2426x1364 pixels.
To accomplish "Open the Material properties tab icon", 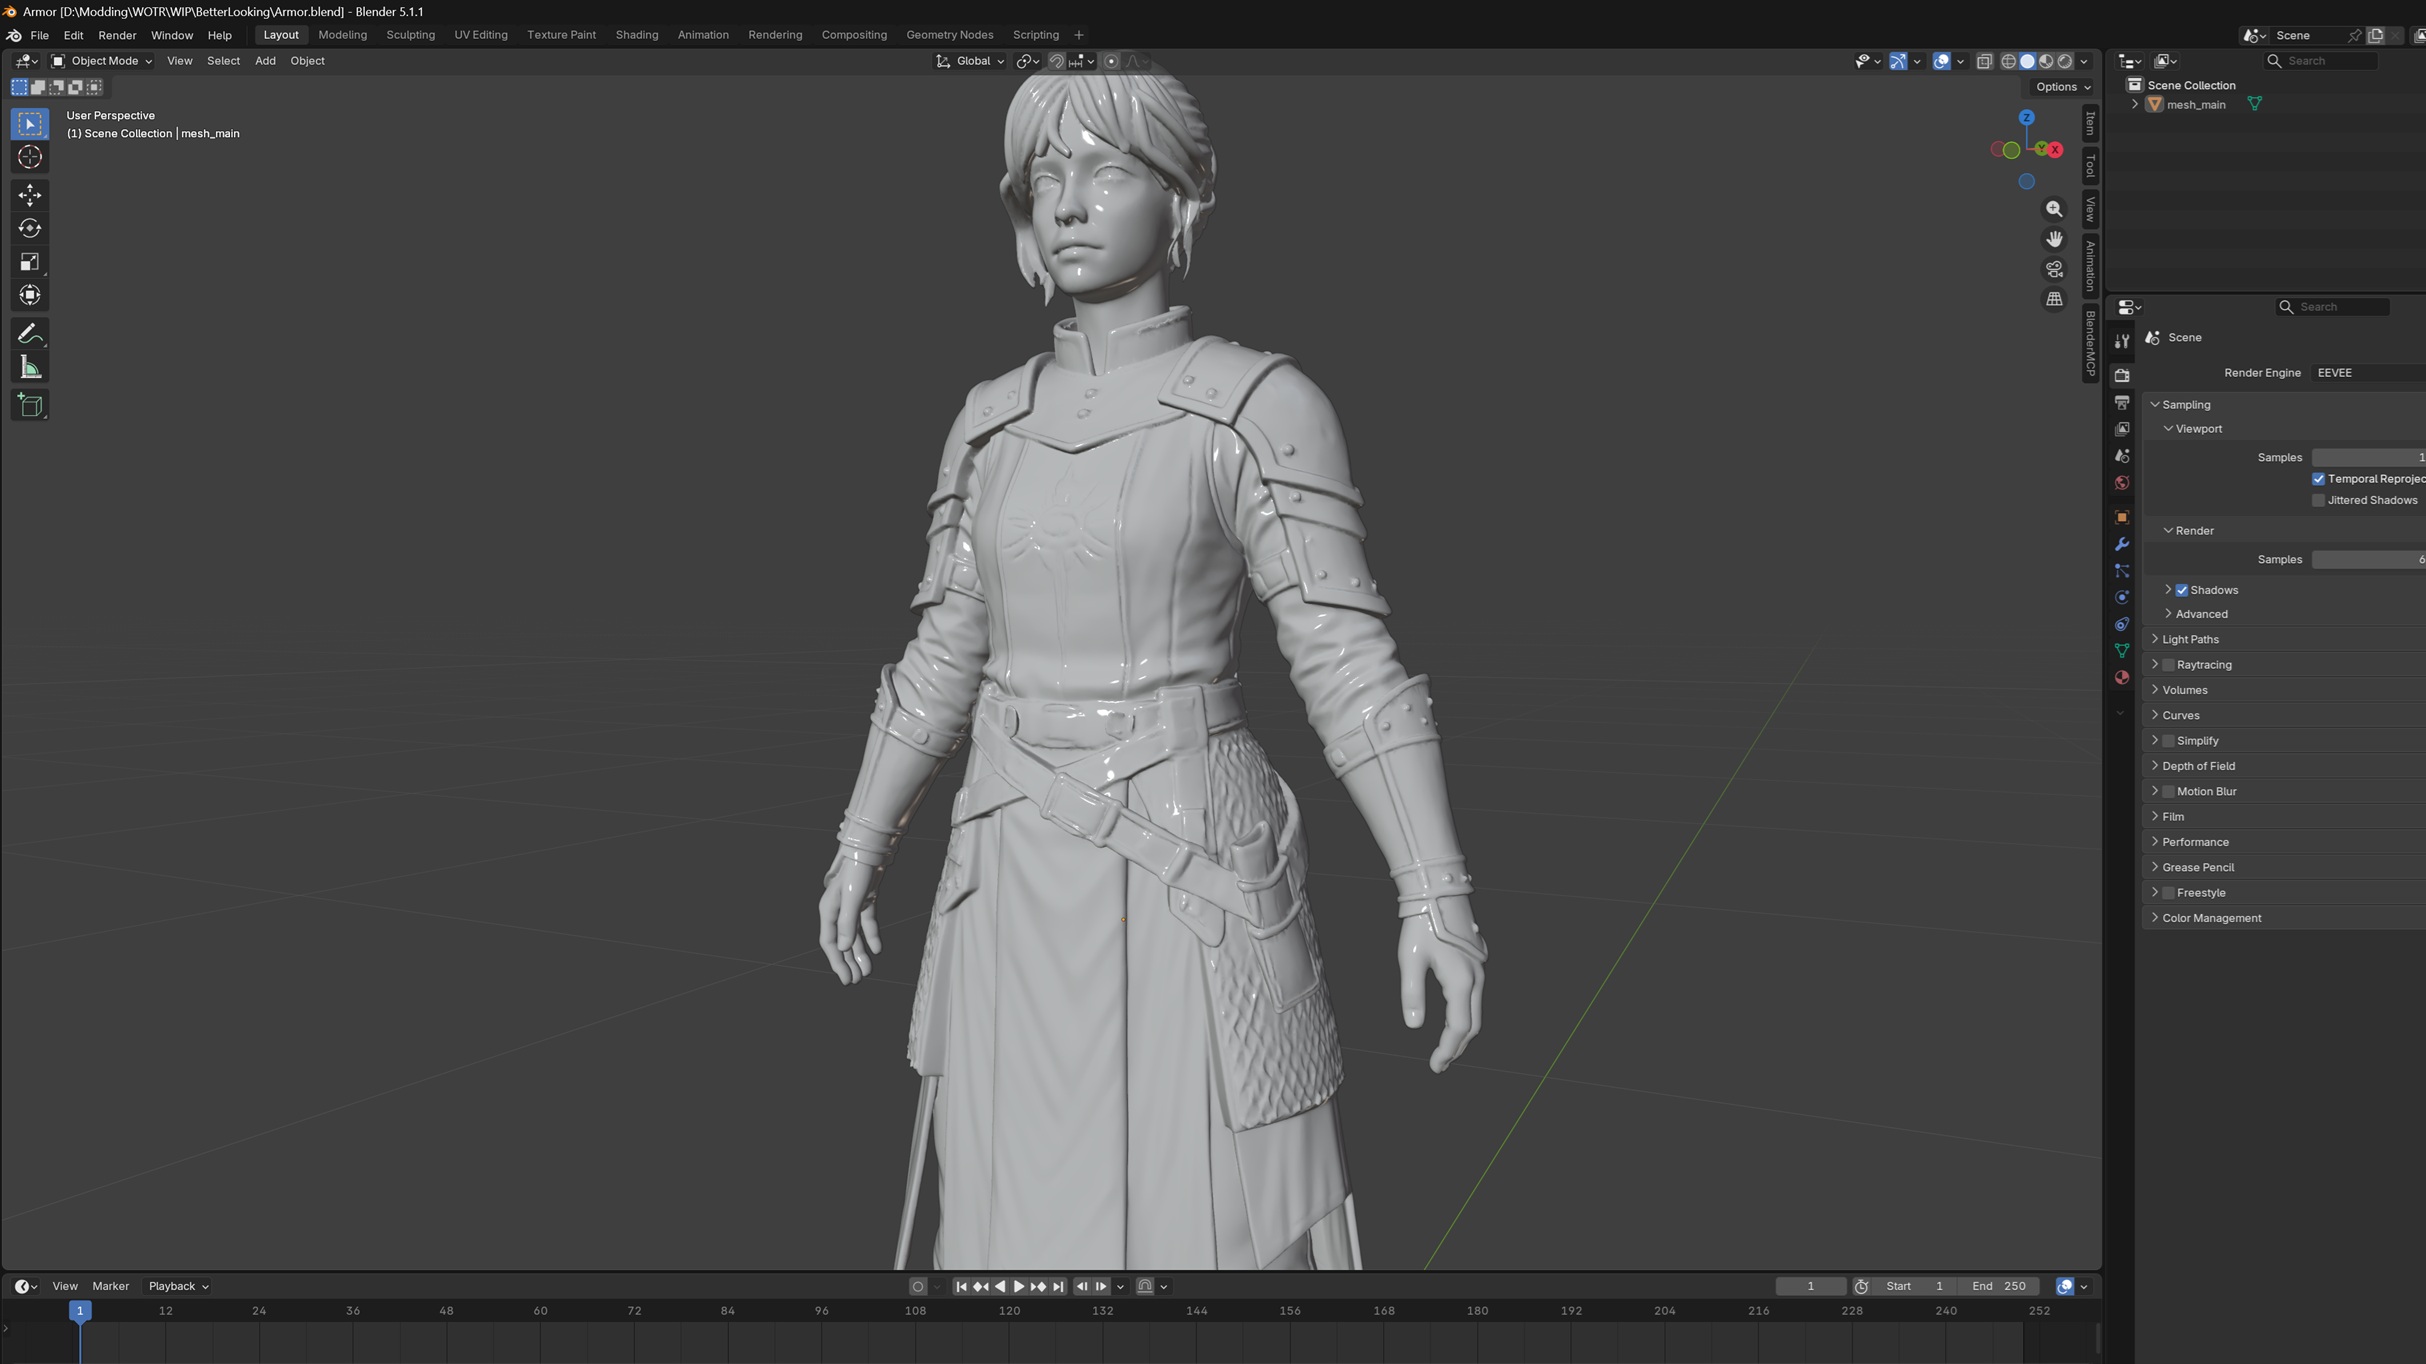I will tap(2122, 678).
